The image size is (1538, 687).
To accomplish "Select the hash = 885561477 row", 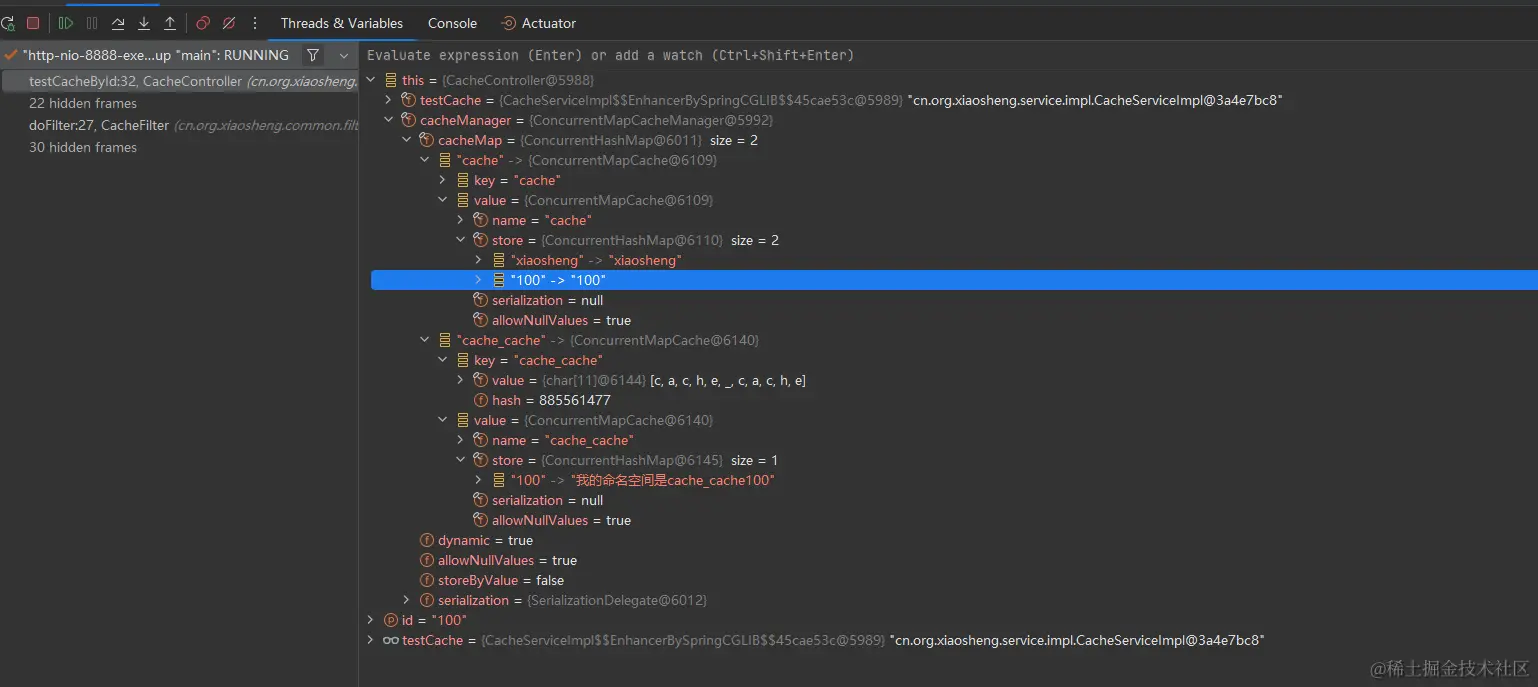I will tap(541, 400).
